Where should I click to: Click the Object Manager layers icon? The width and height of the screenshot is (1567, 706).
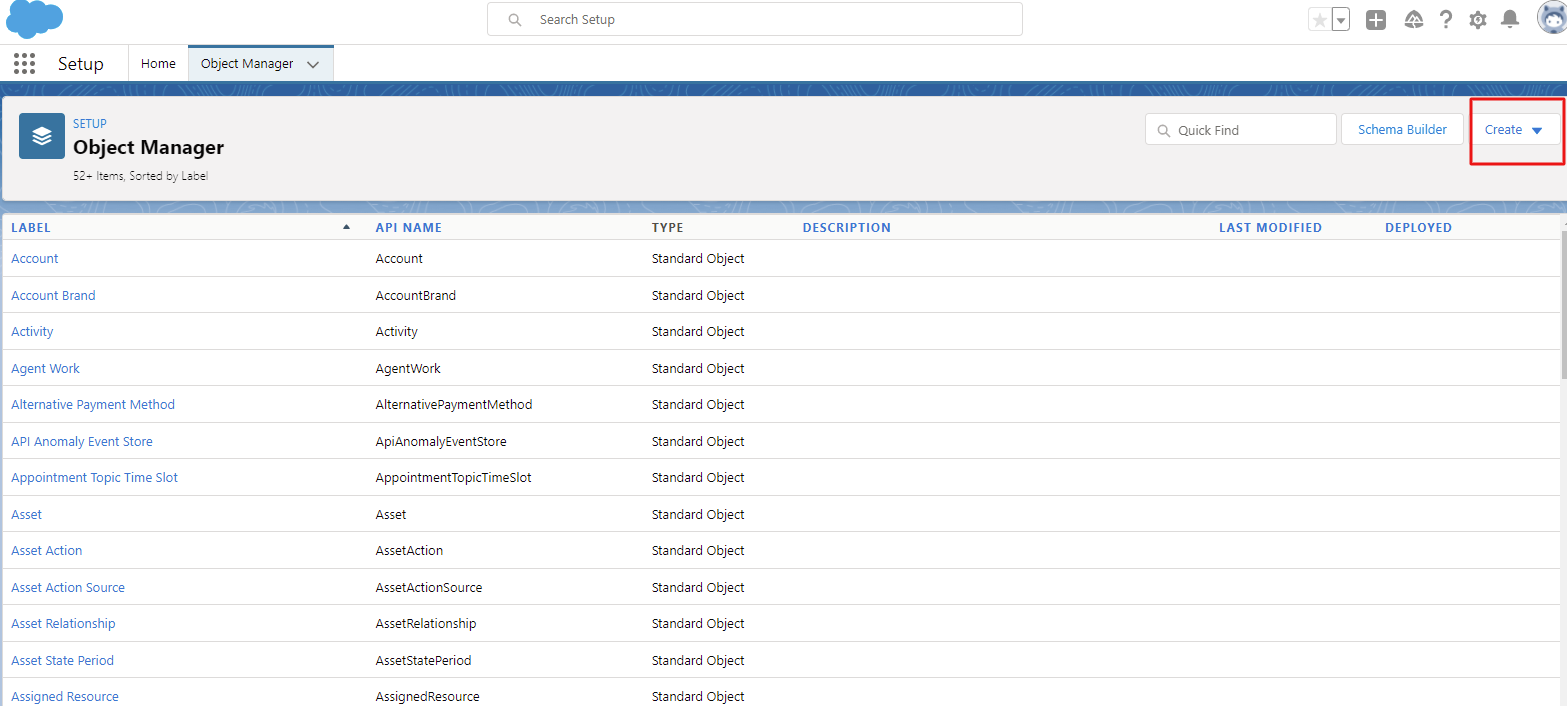coord(42,136)
